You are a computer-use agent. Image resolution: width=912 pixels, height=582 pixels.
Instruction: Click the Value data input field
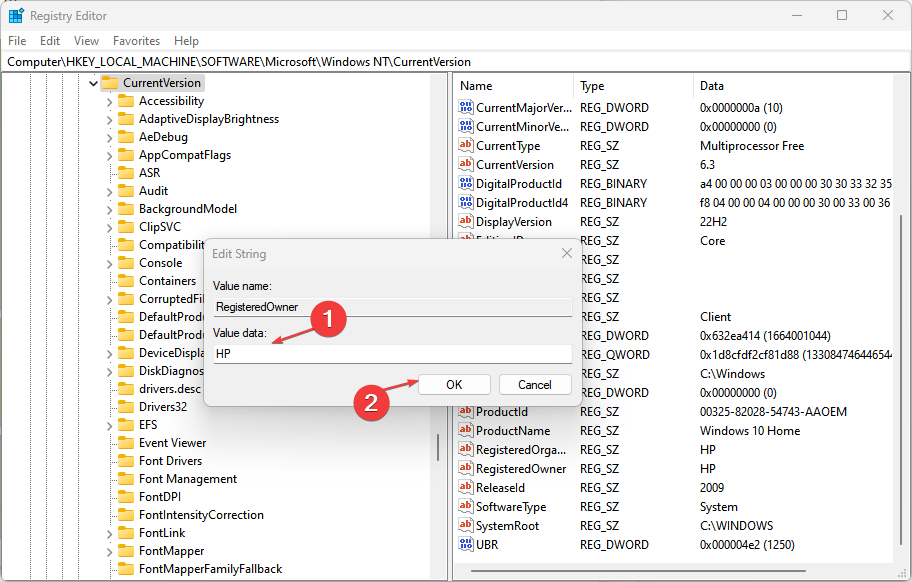tap(393, 354)
